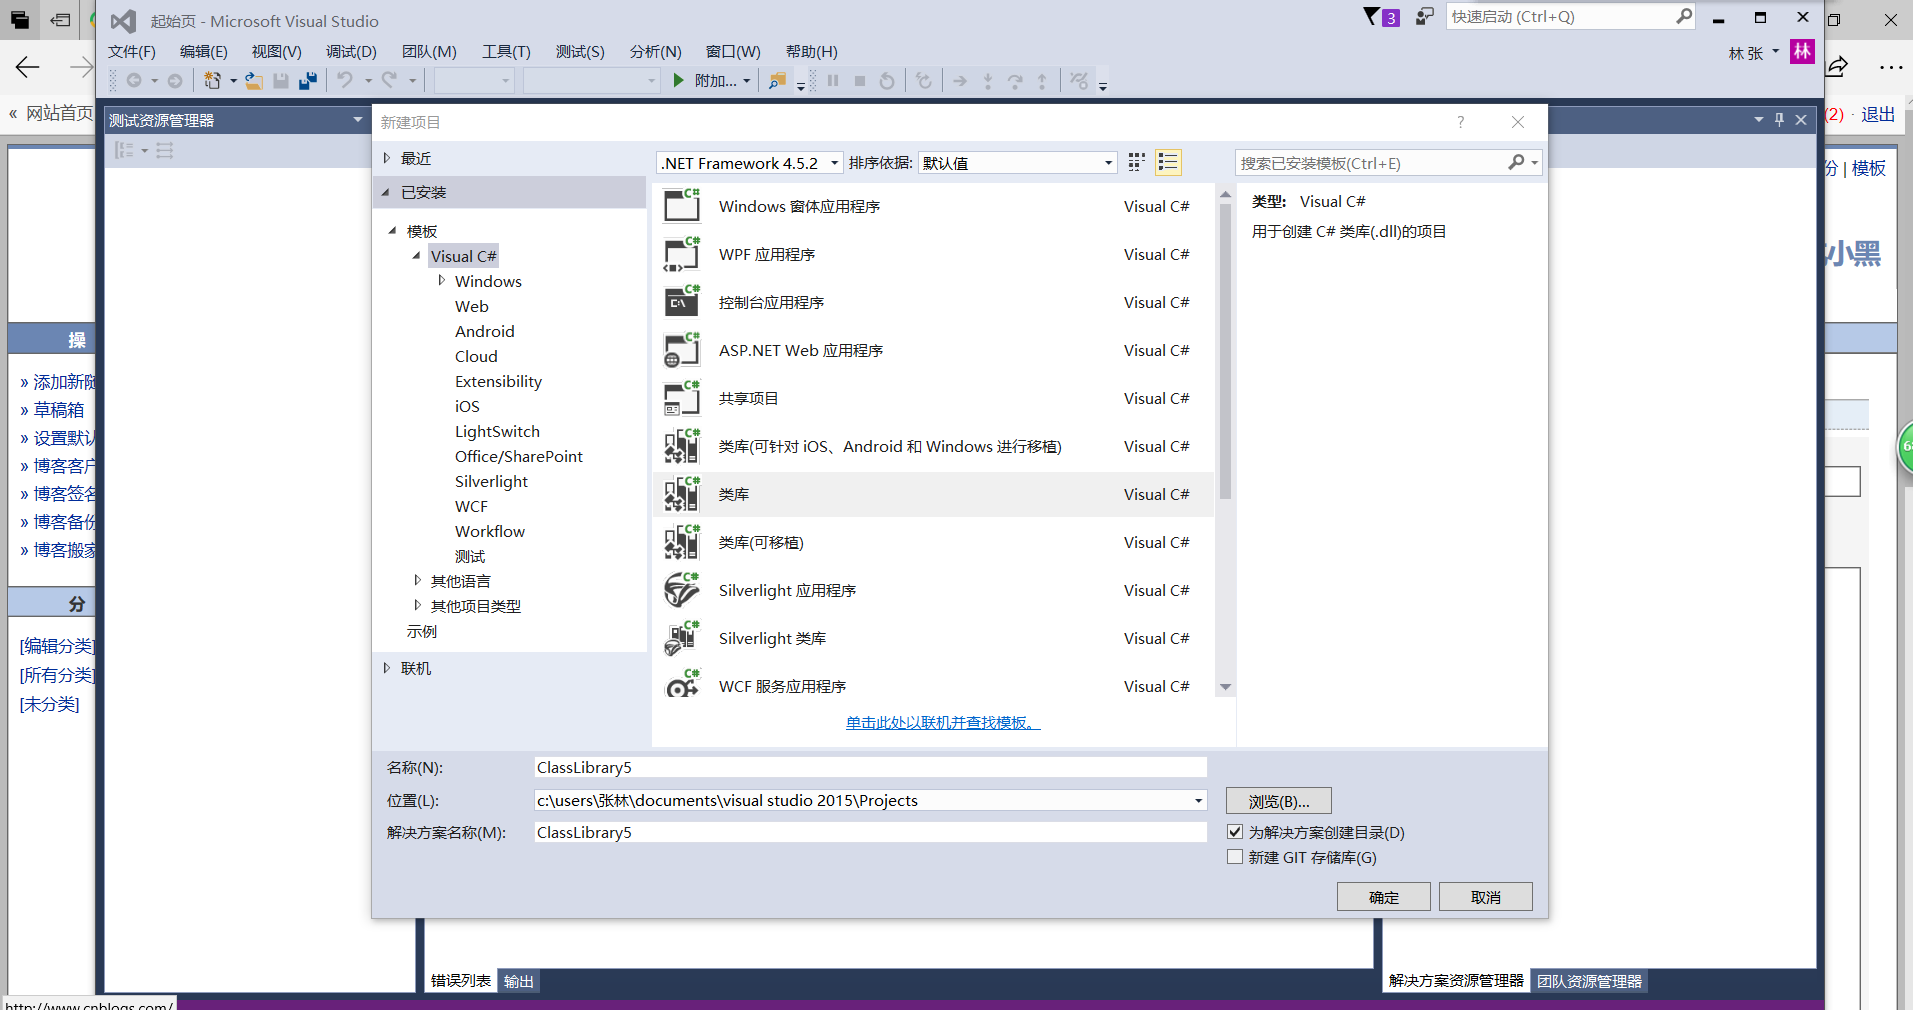The width and height of the screenshot is (1913, 1010).
Task: Click the browser back arrow button
Action: click(x=27, y=67)
